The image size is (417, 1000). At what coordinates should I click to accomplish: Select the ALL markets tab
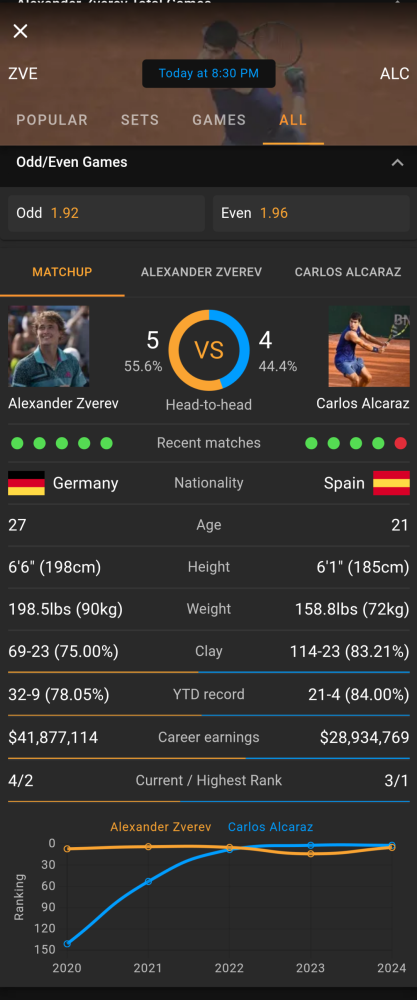(x=293, y=120)
